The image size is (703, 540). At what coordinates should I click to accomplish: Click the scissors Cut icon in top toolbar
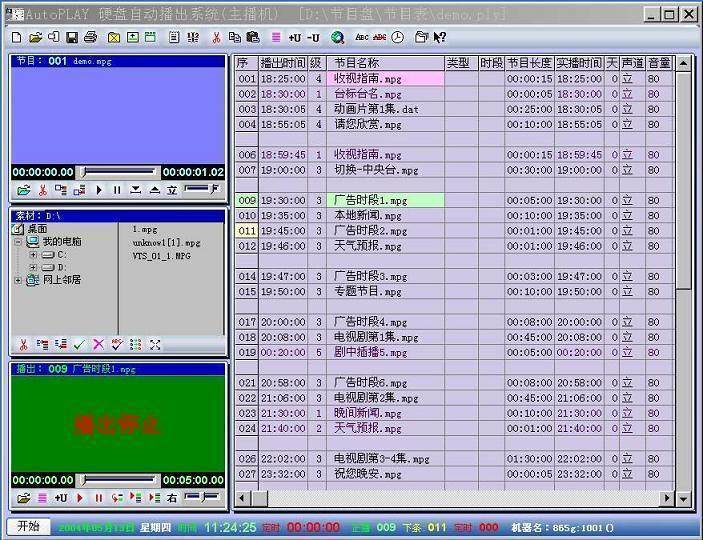point(217,38)
